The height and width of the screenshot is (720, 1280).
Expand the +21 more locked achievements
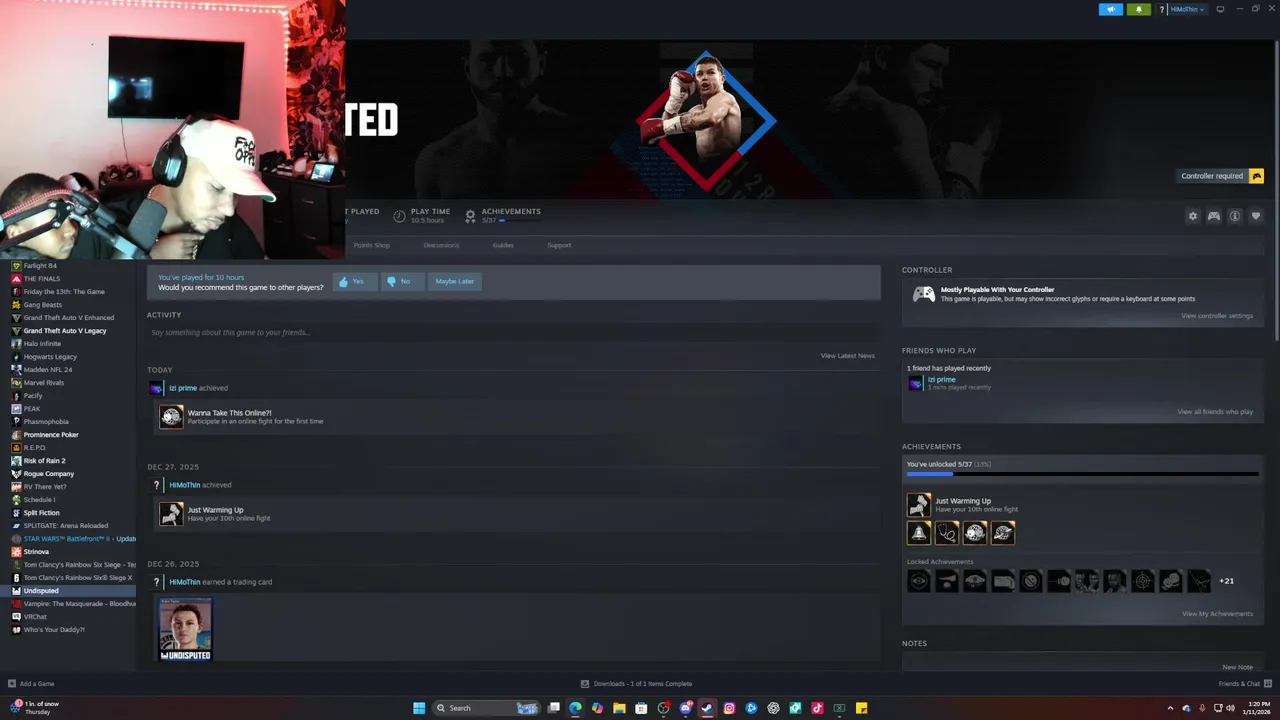1226,581
